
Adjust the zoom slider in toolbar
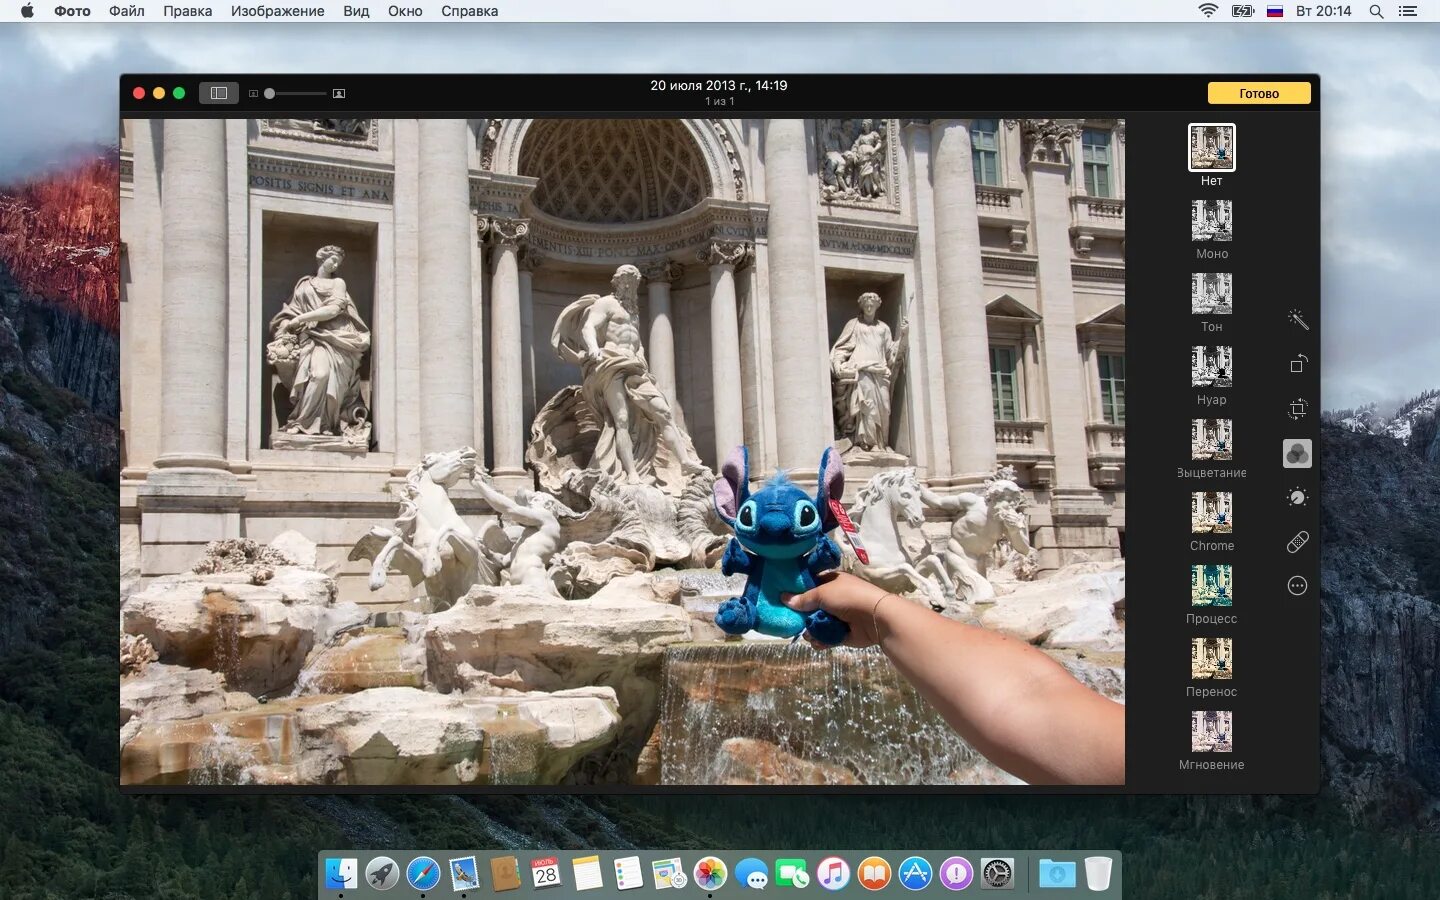coord(296,93)
